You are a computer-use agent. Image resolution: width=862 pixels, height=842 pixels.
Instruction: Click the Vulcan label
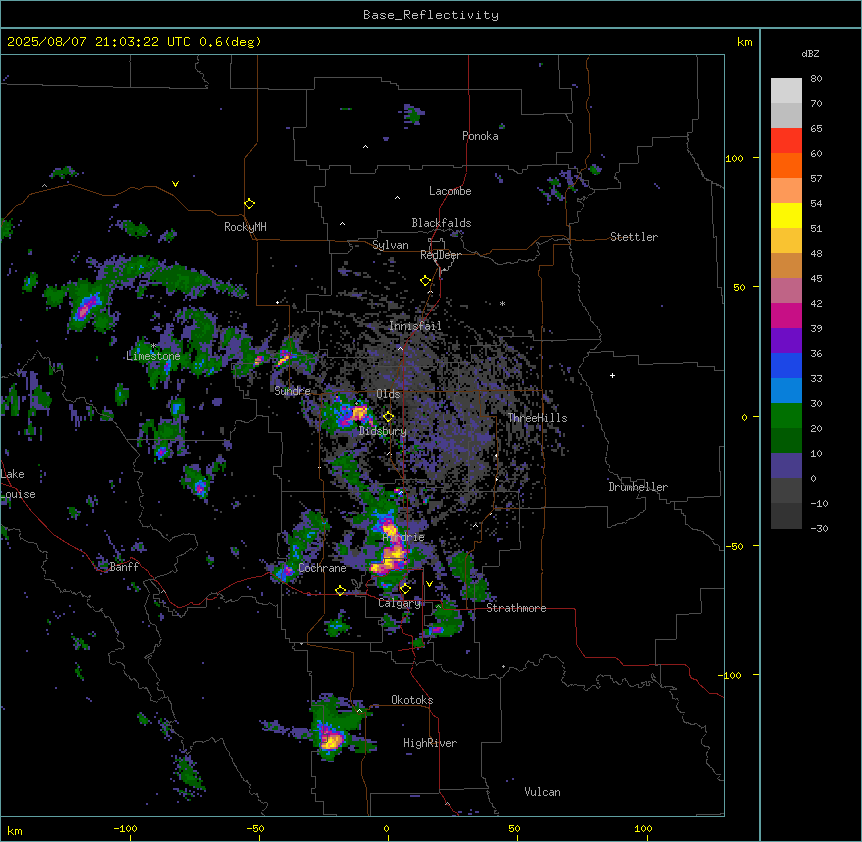542,792
